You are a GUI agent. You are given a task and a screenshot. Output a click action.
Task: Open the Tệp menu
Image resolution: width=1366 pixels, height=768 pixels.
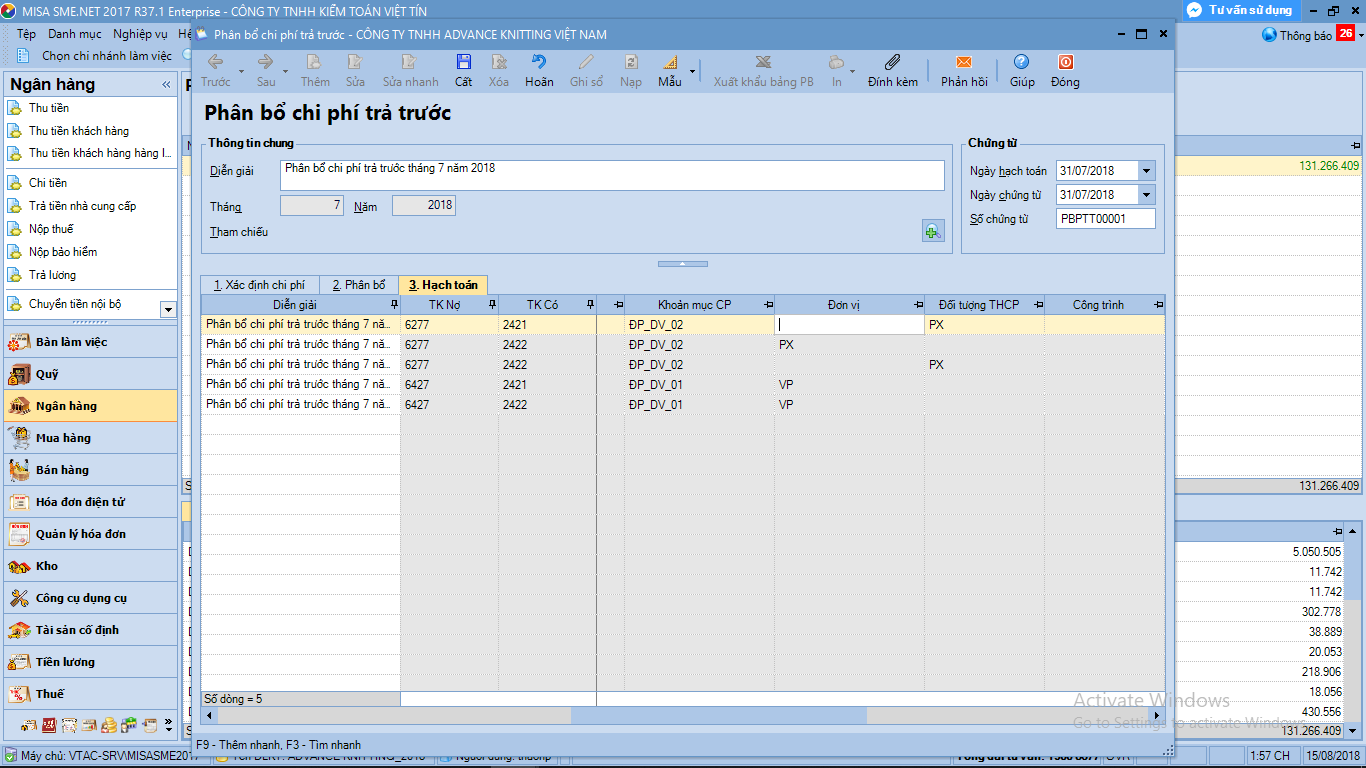pyautogui.click(x=26, y=34)
